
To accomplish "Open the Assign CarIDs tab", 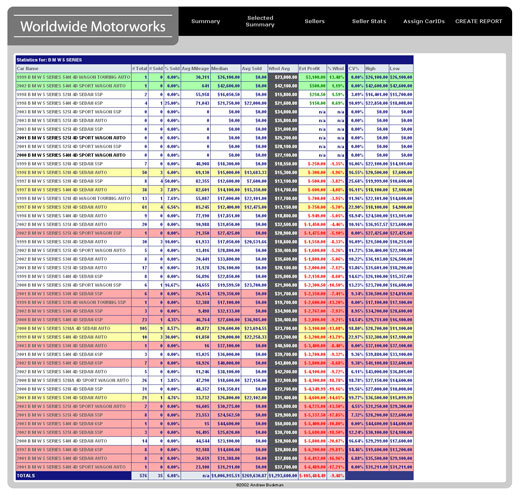I will (x=424, y=21).
